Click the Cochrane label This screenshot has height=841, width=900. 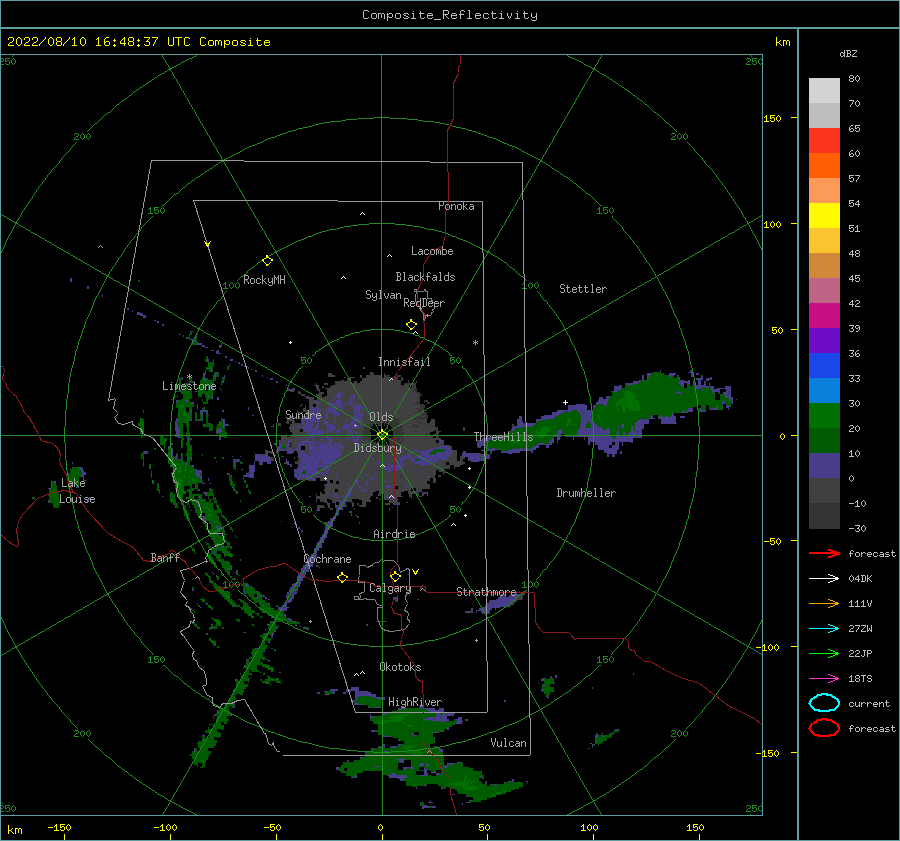tap(327, 559)
